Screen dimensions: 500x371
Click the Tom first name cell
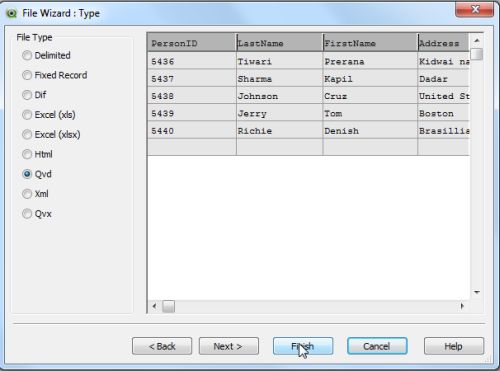tap(370, 113)
